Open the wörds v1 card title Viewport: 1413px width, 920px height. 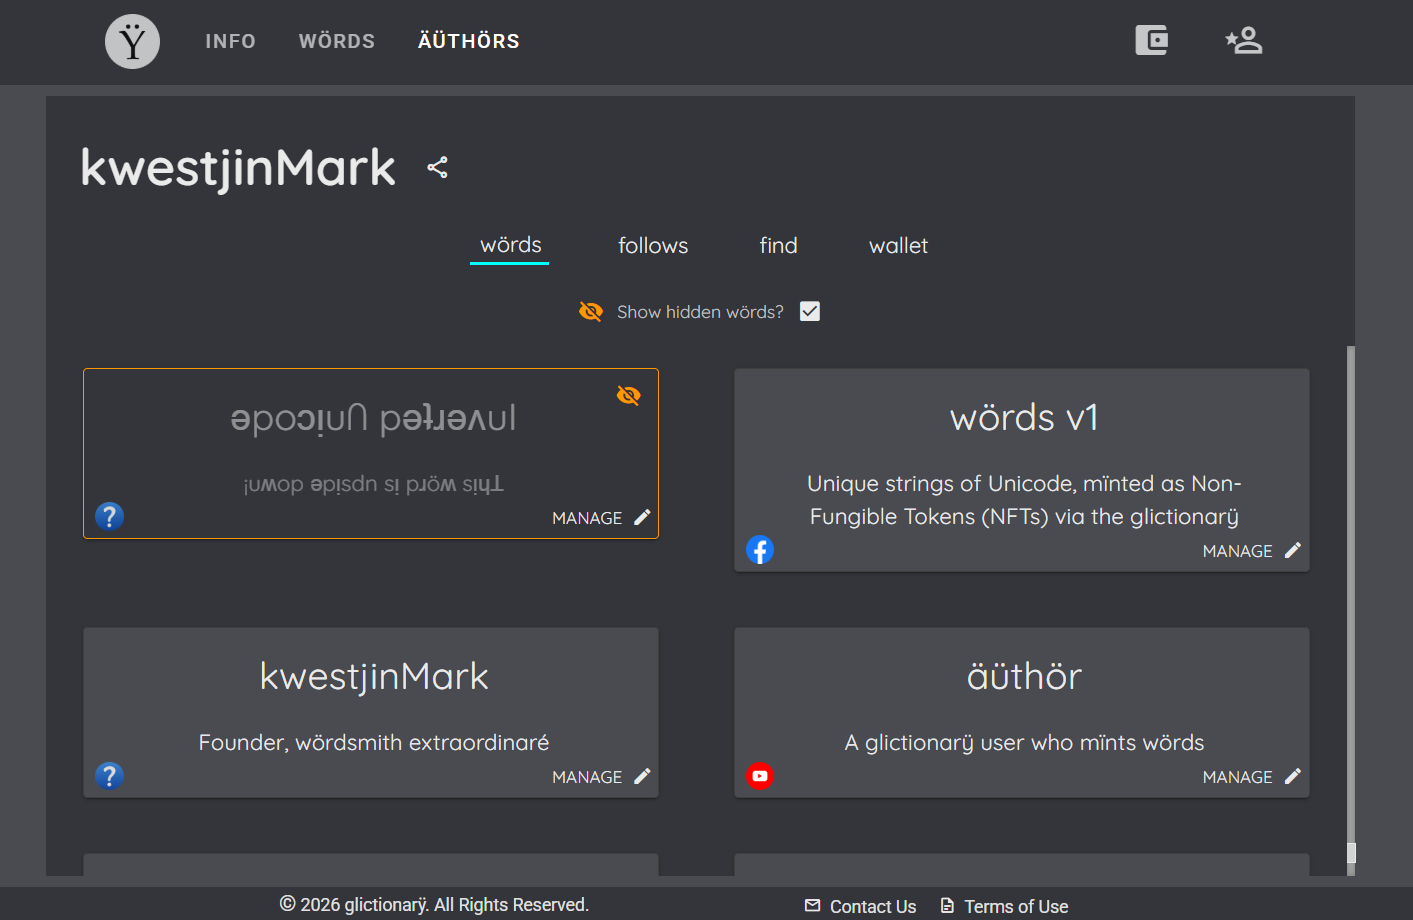[1024, 418]
